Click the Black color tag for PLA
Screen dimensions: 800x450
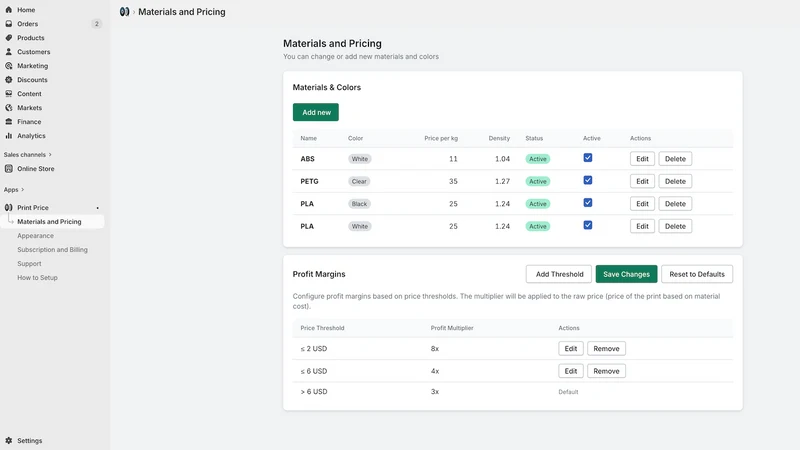click(x=359, y=204)
